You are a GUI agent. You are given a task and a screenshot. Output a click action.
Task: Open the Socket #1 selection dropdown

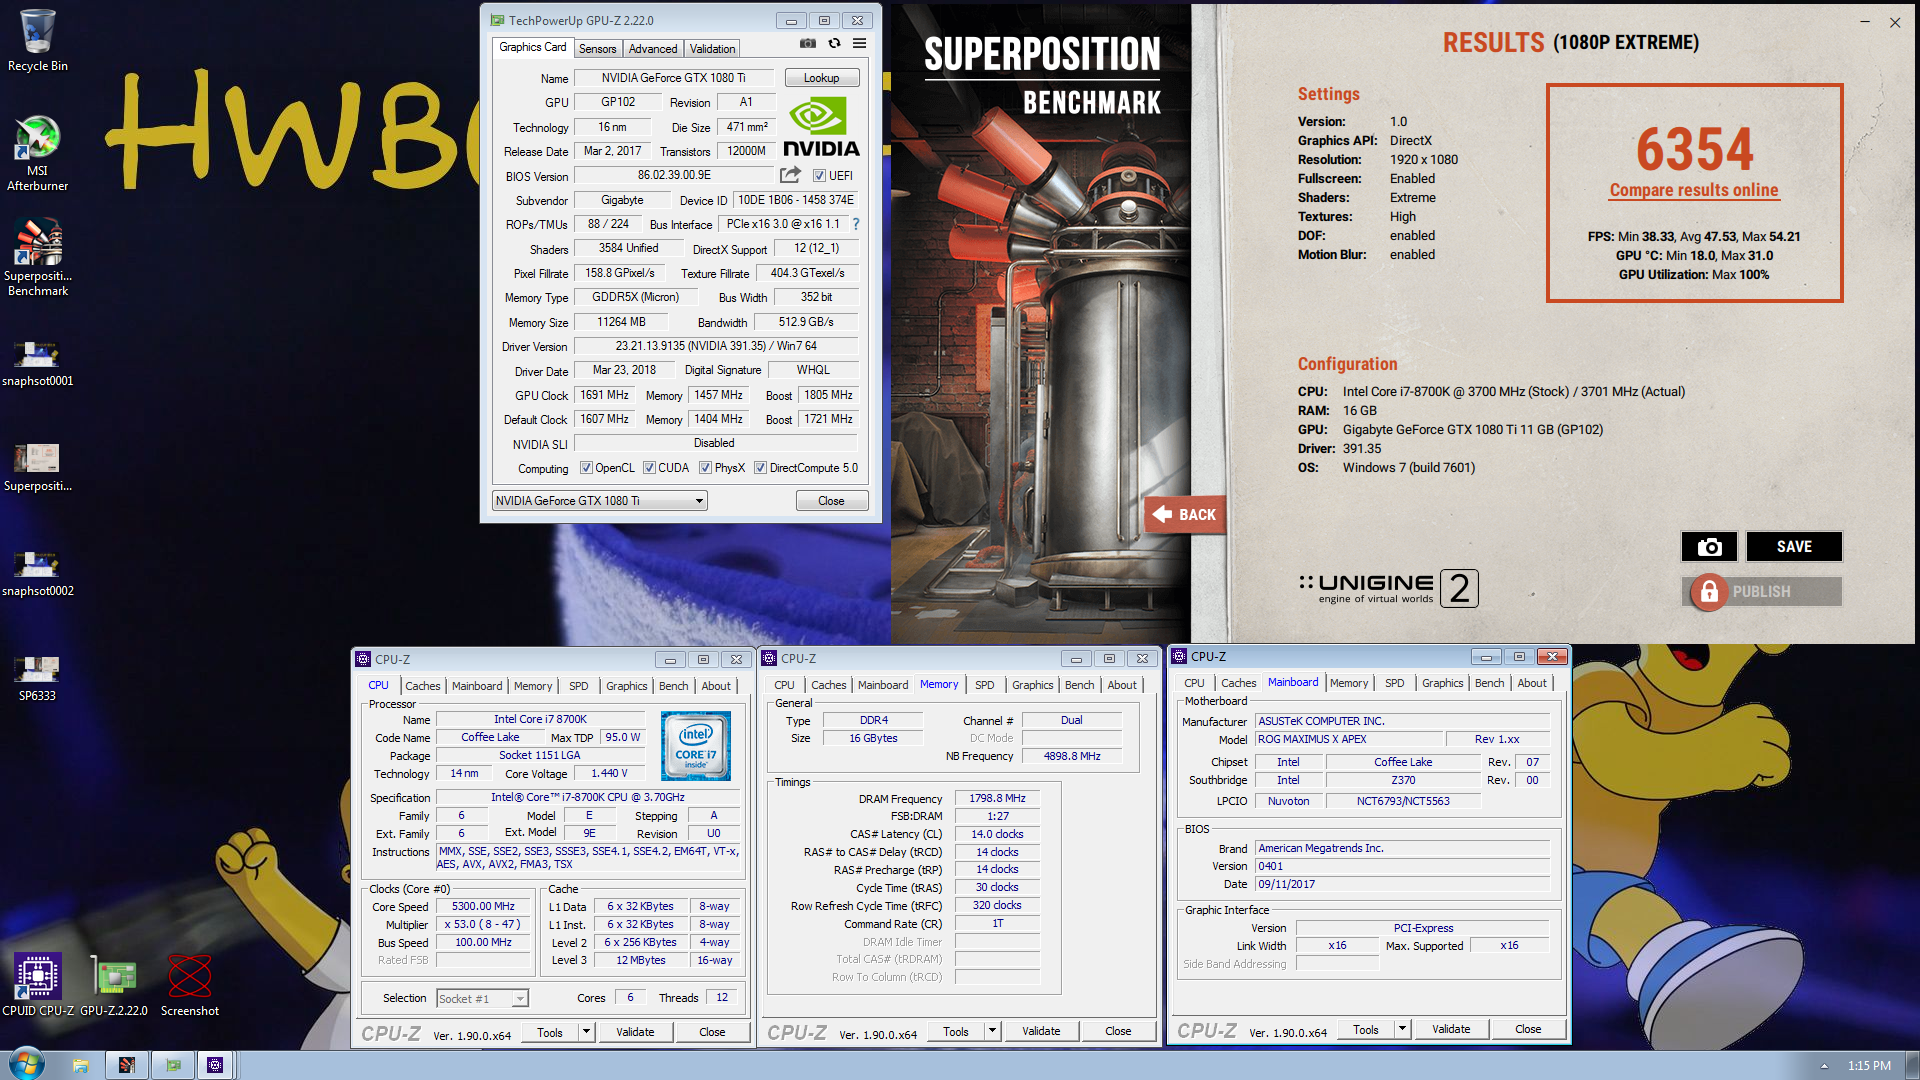(x=482, y=998)
